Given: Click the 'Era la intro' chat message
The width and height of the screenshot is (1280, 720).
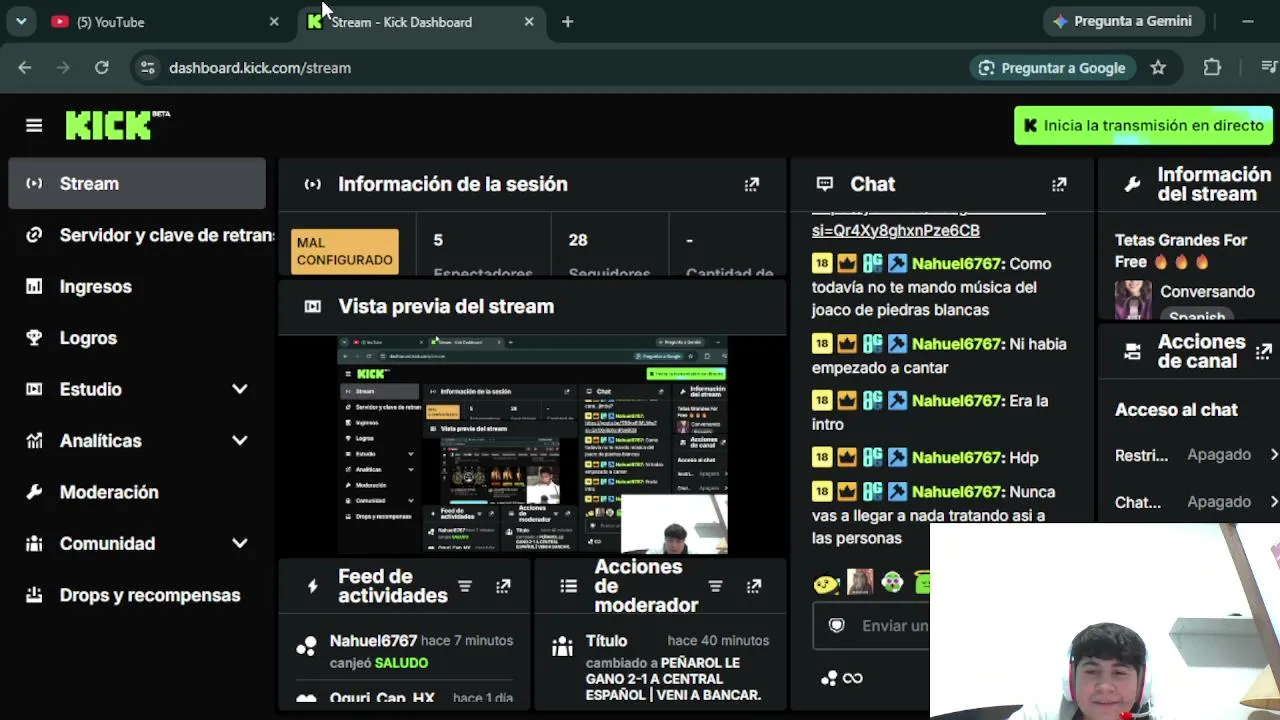Looking at the screenshot, I should (931, 412).
